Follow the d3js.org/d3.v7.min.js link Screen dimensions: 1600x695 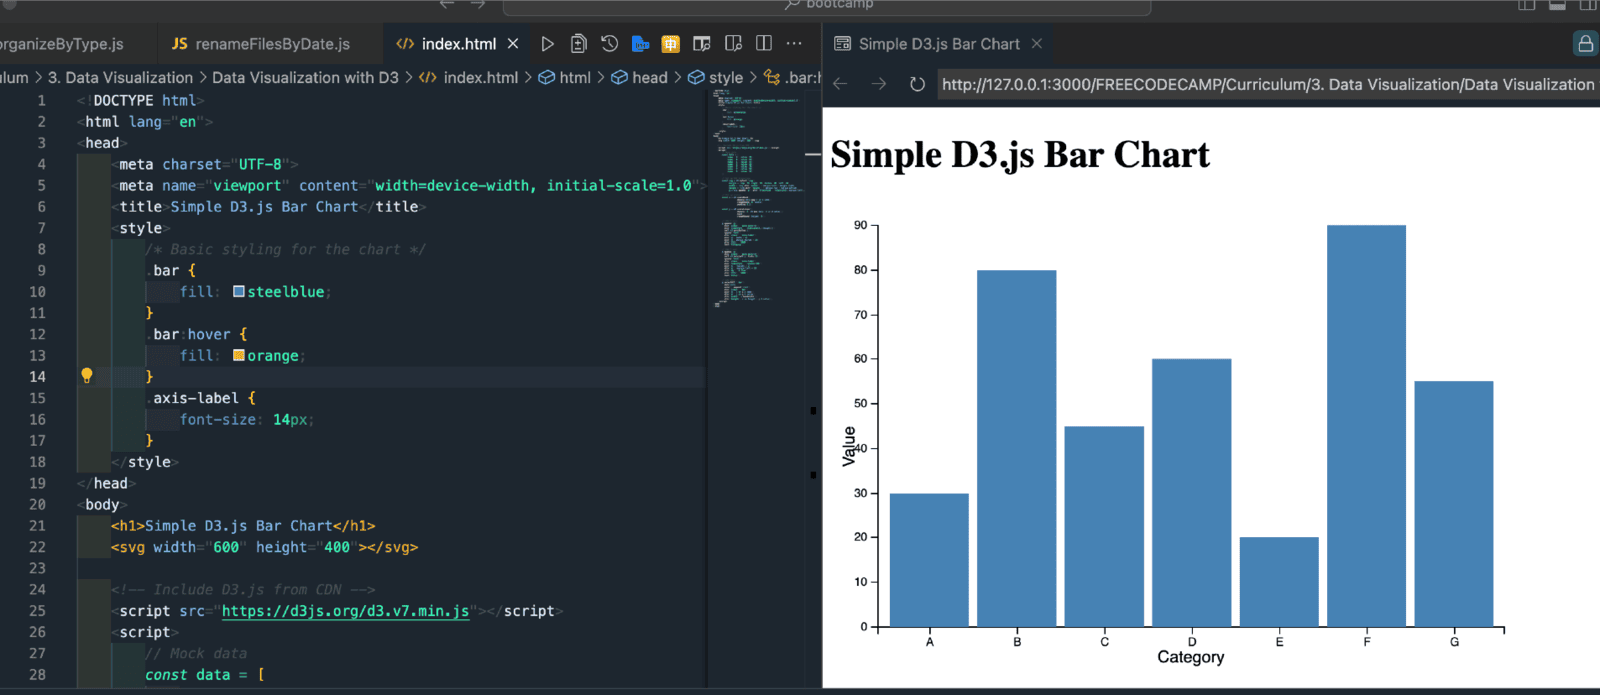point(345,611)
